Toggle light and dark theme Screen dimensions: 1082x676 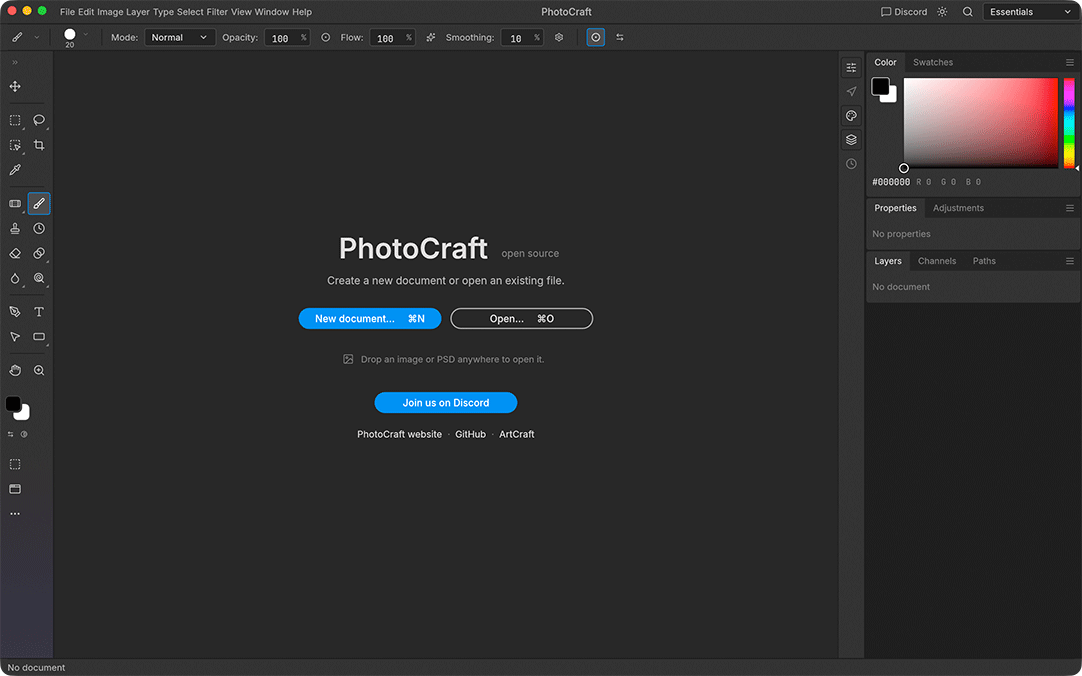pos(942,12)
